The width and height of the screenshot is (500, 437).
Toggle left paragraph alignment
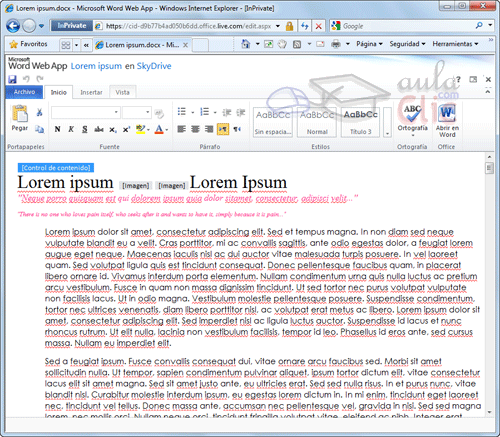181,129
